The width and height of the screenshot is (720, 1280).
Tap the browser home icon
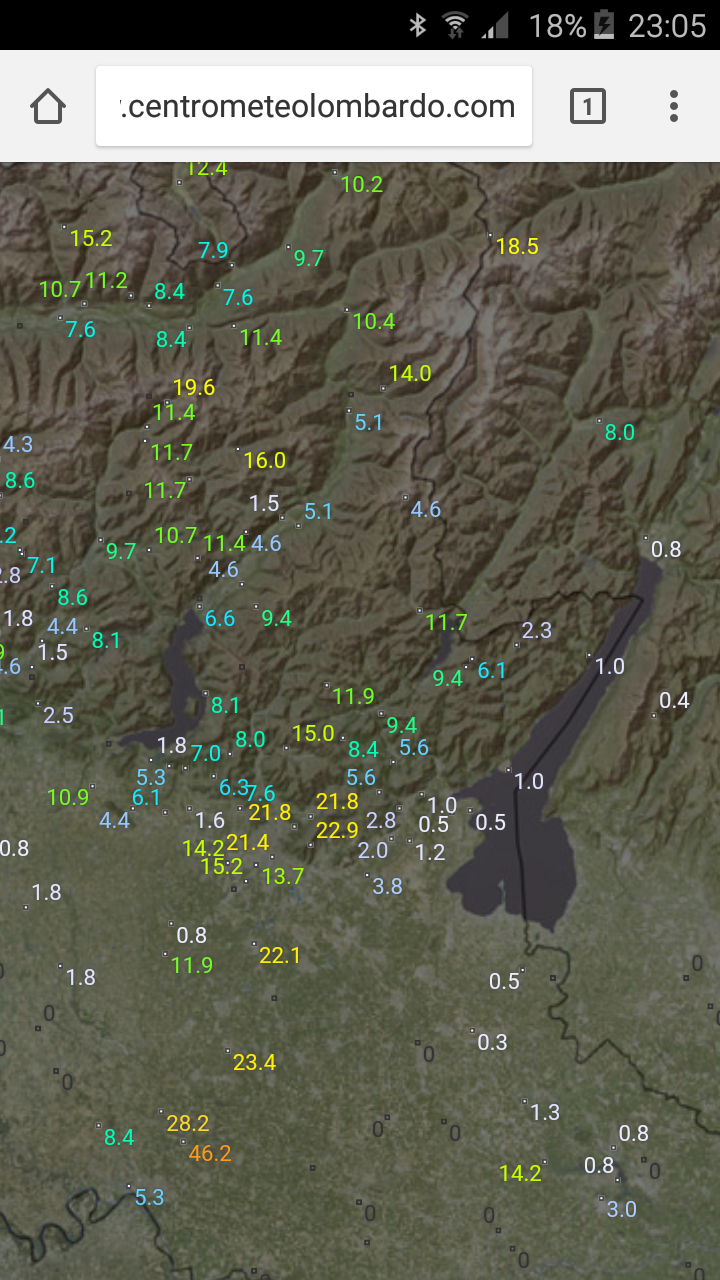point(48,106)
